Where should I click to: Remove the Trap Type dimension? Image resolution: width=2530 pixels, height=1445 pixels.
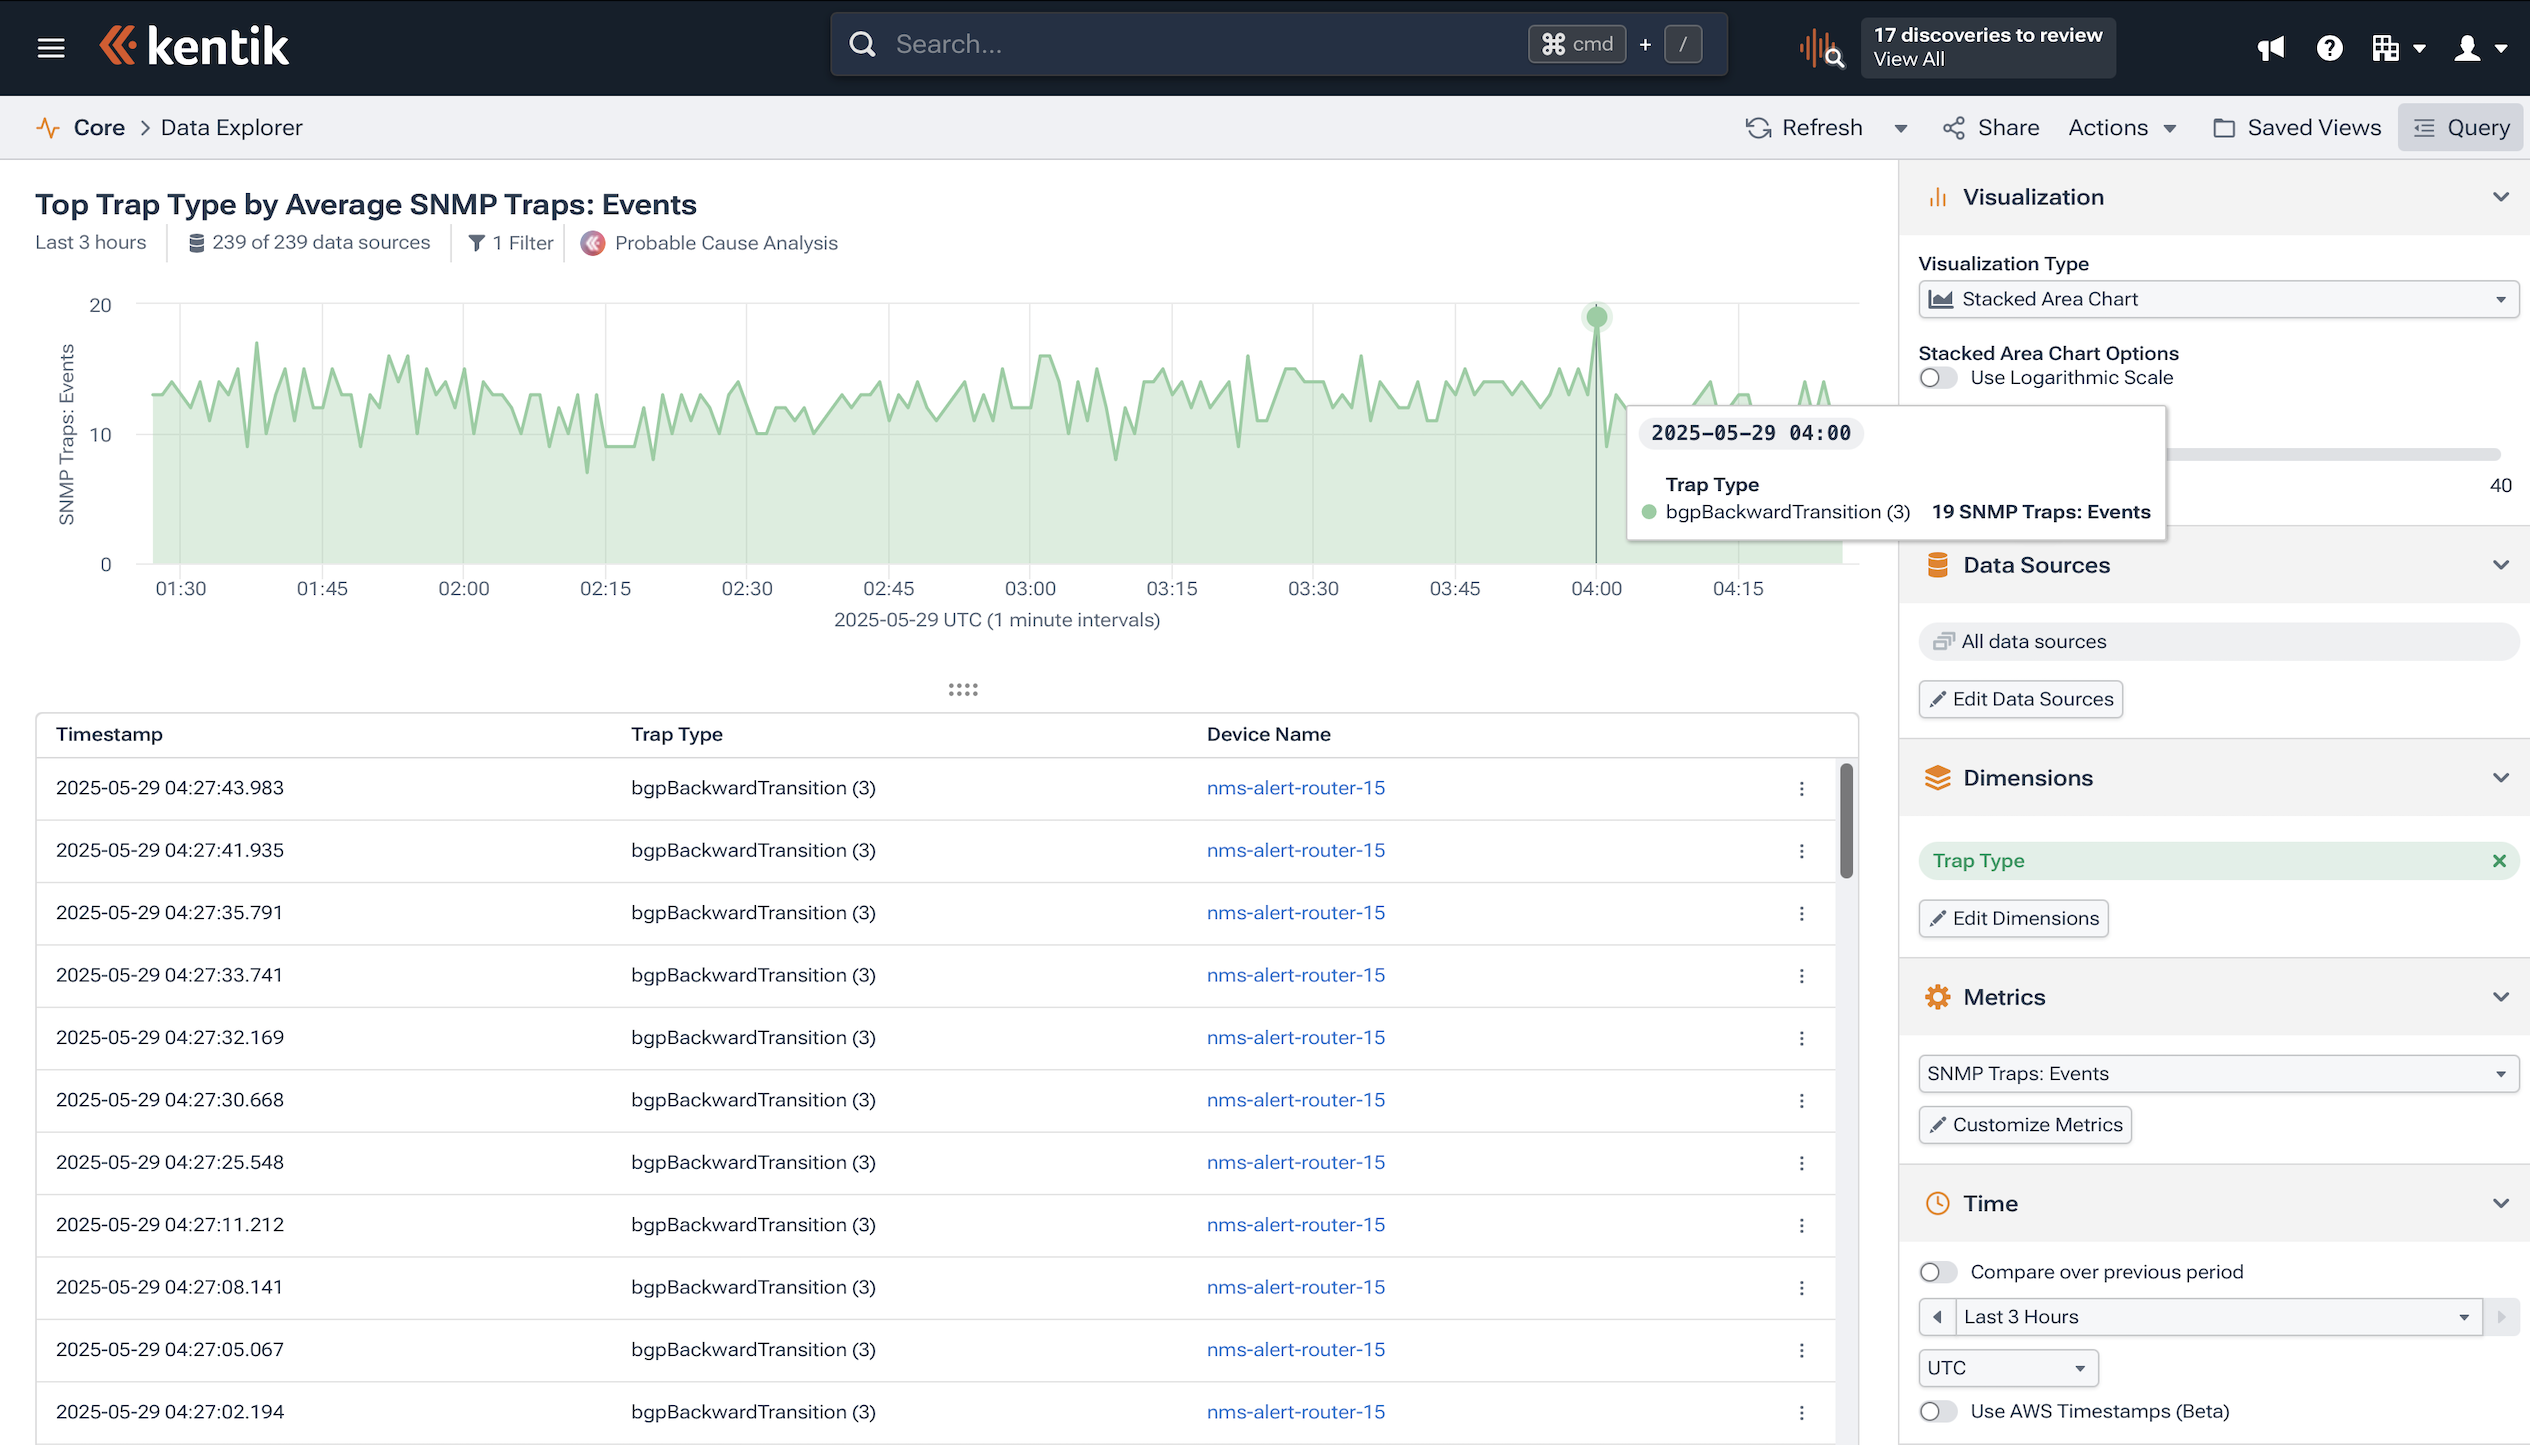[x=2499, y=861]
